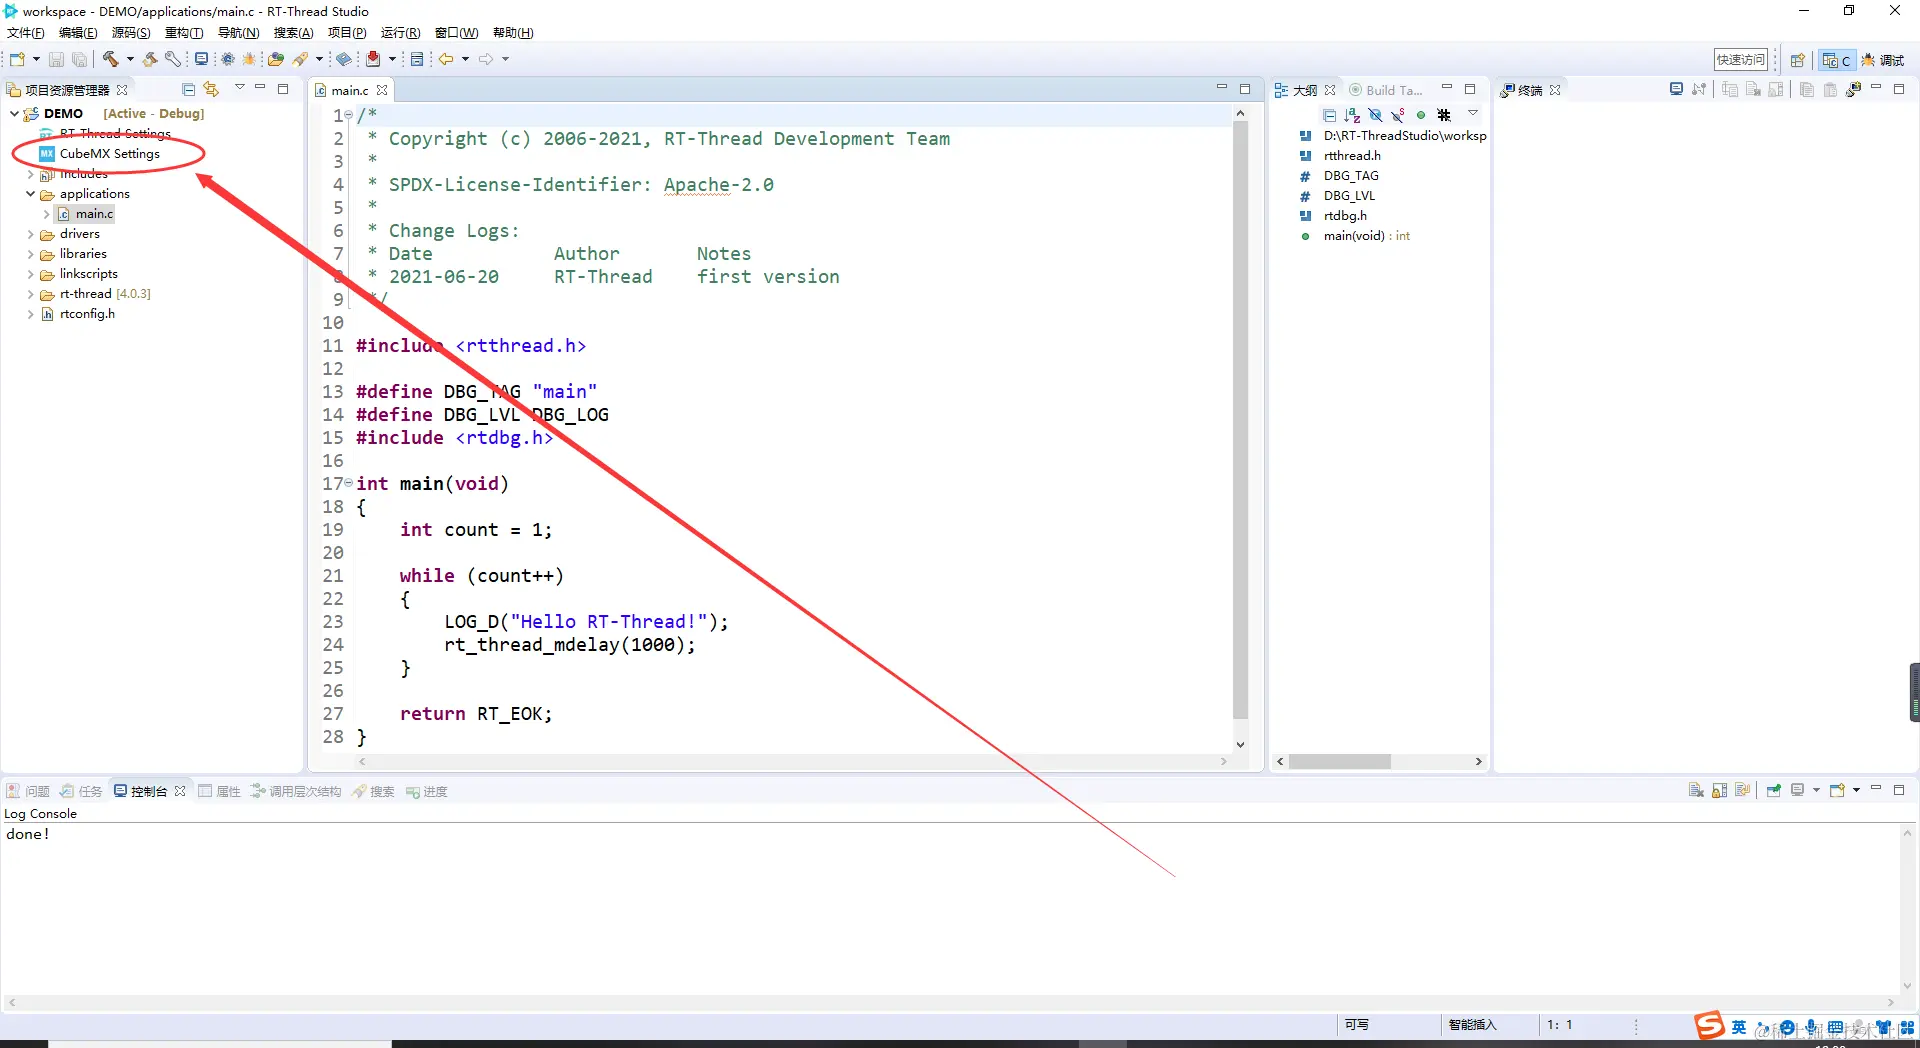The height and width of the screenshot is (1048, 1920).
Task: Toggle group macros hash icon in outline
Action: point(1444,115)
